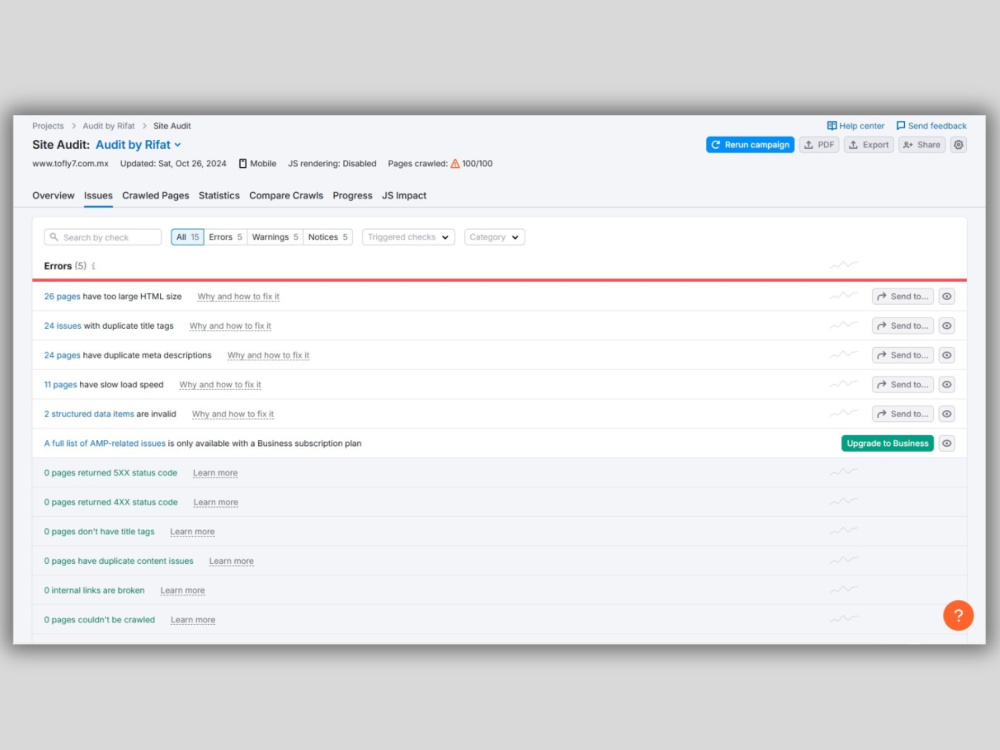Screen dimensions: 1000x750
Task: Hide the duplicate title tags issue
Action: (x=946, y=326)
